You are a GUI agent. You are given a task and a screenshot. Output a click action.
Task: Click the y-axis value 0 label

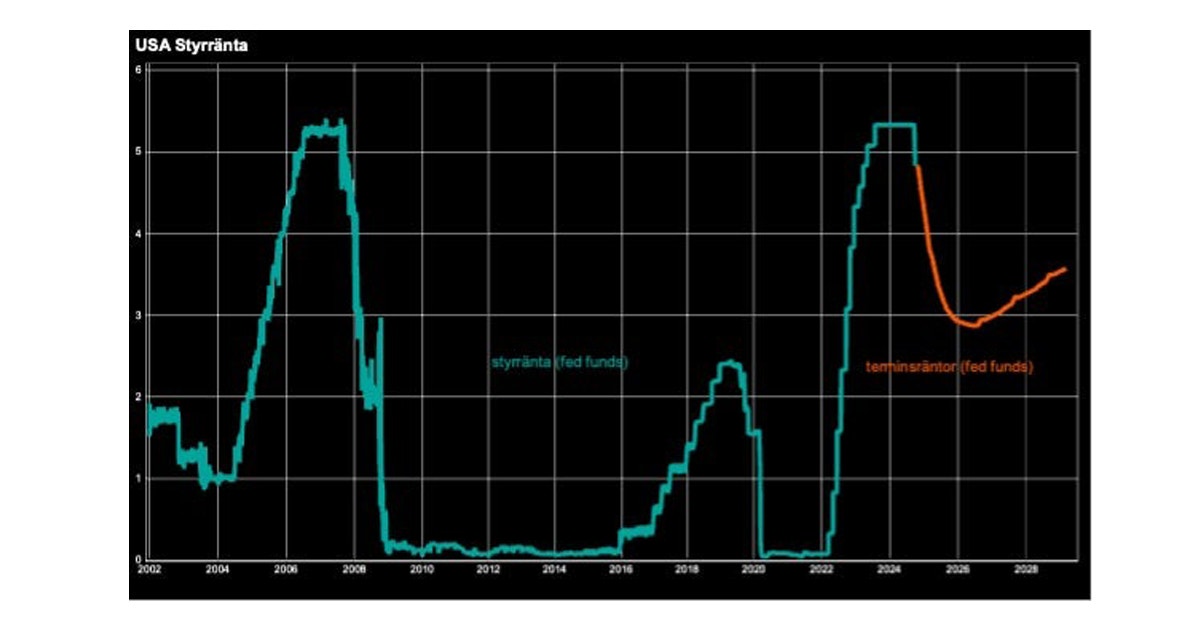[139, 559]
